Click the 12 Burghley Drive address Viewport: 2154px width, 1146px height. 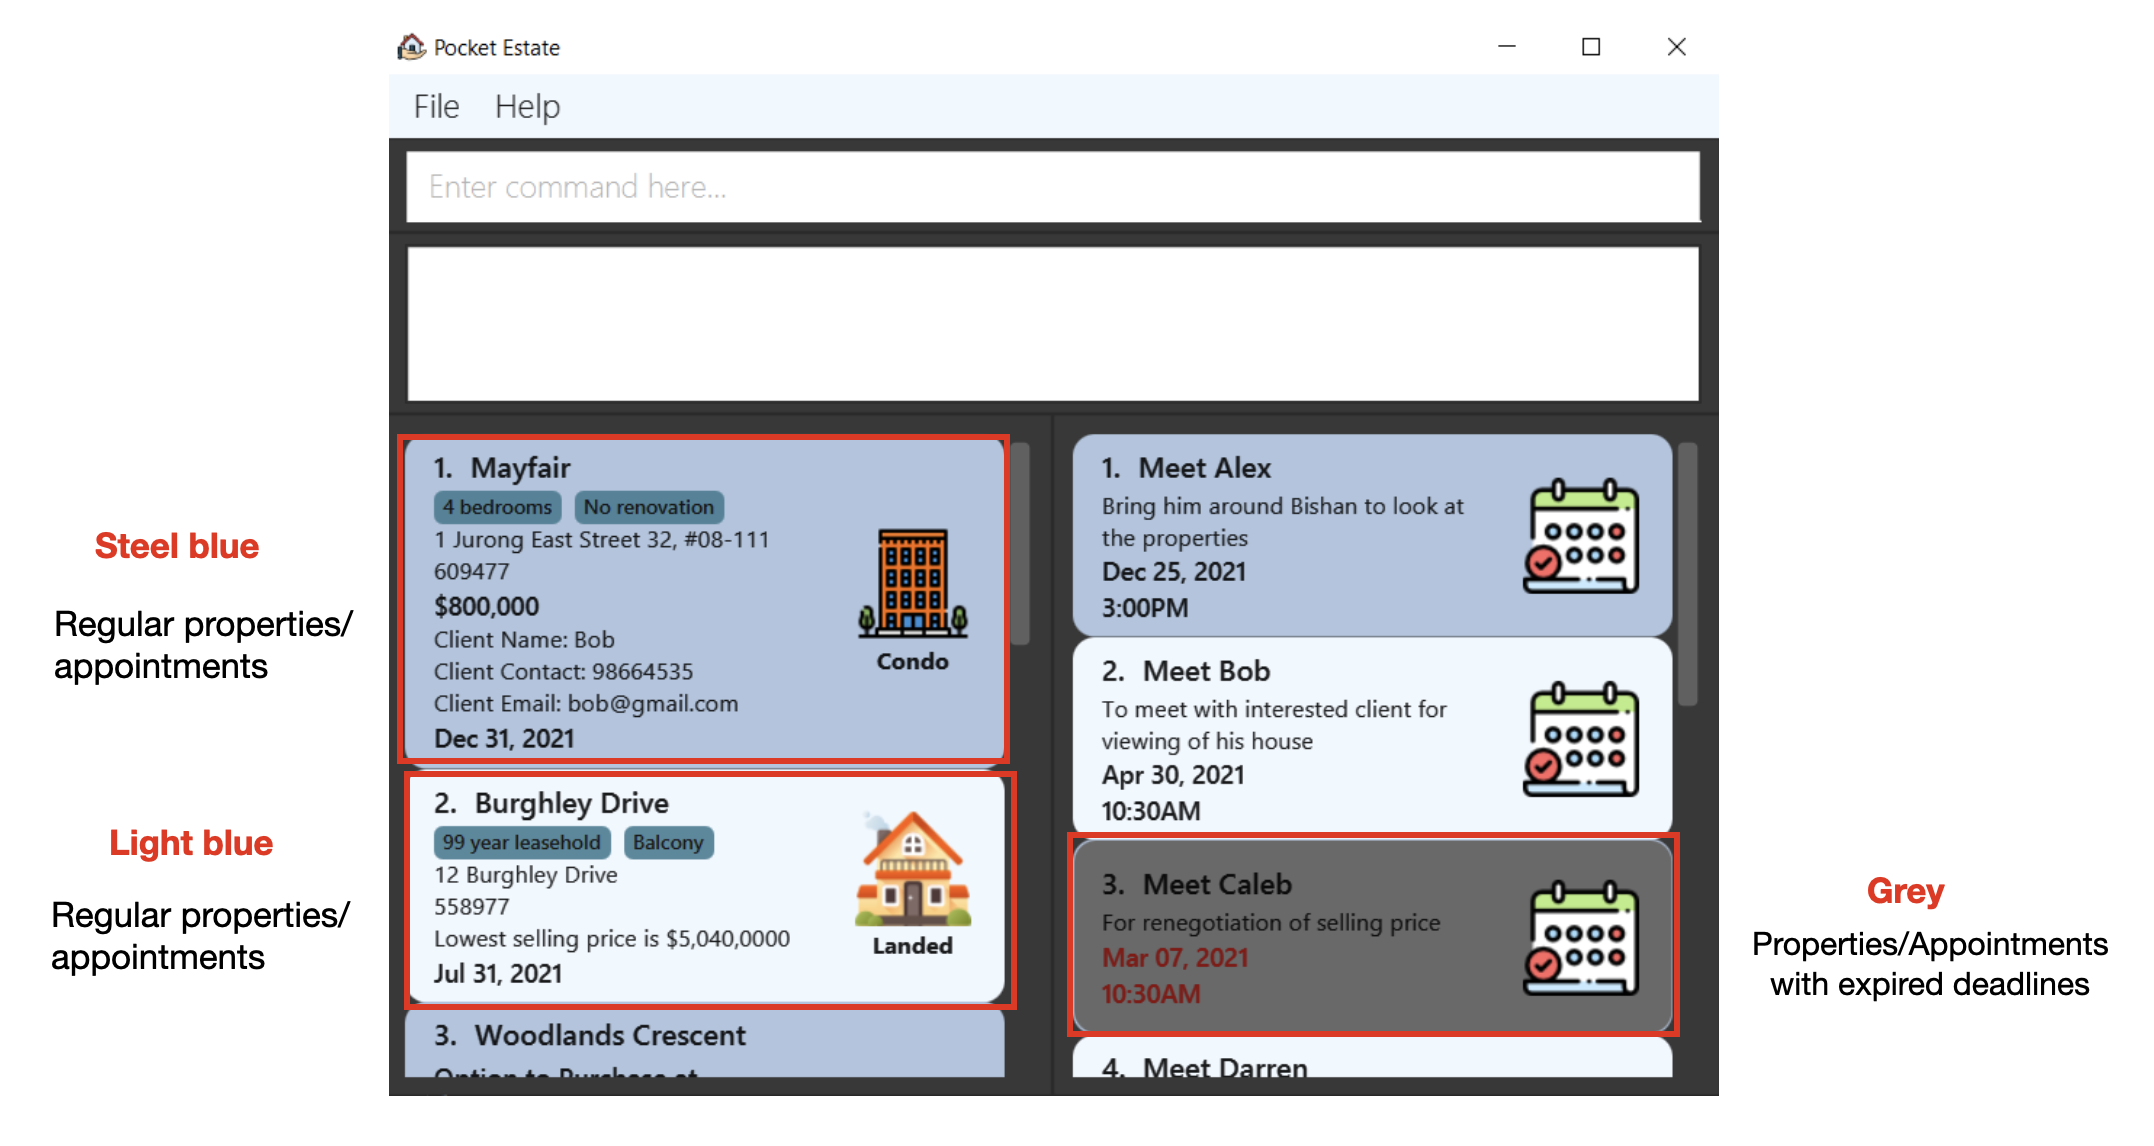coord(525,875)
